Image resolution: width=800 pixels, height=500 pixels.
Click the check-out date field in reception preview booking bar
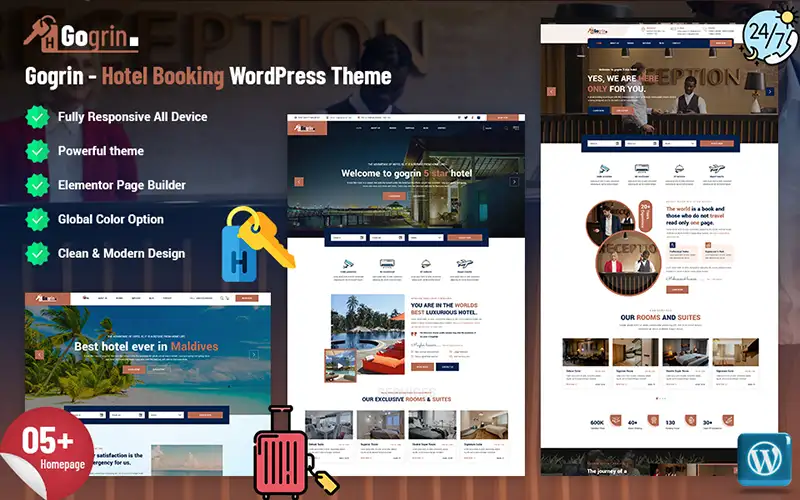(x=642, y=144)
